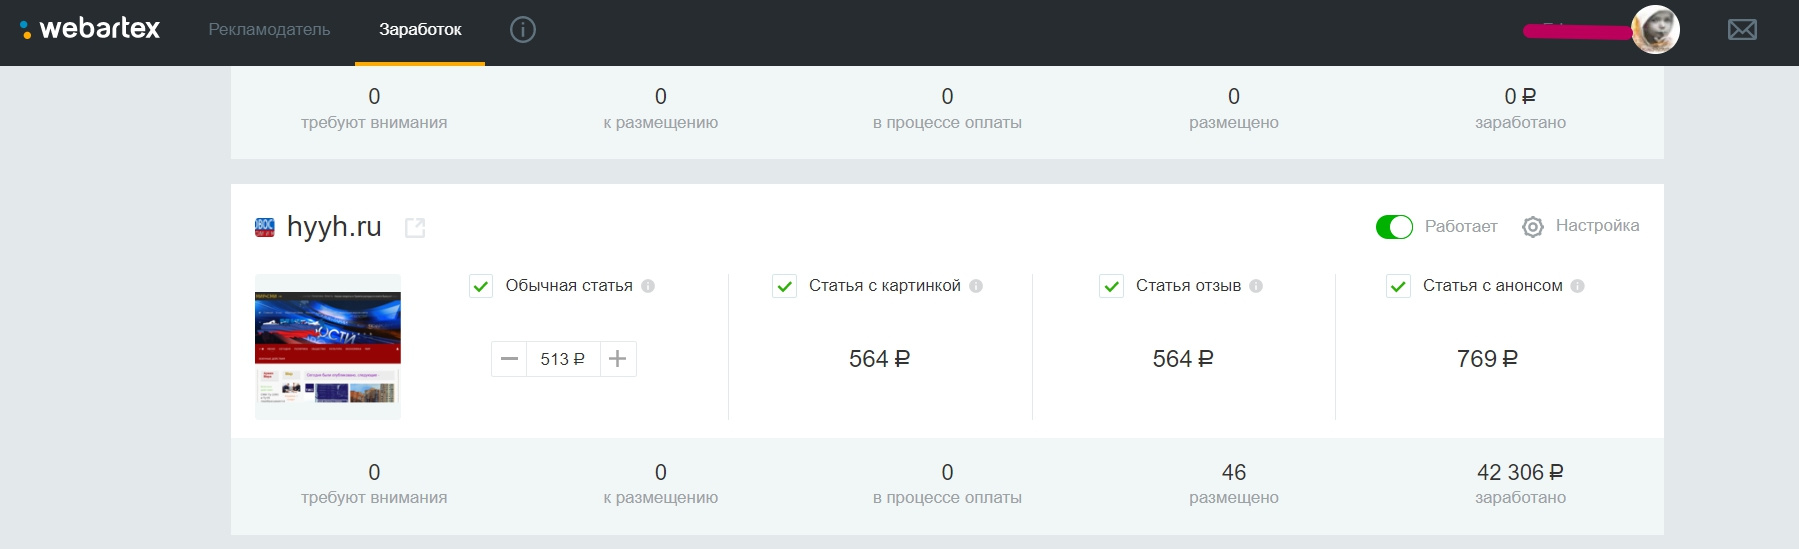Click the hyyh.ru site favicon
Image resolution: width=1799 pixels, height=549 pixels.
tap(265, 227)
